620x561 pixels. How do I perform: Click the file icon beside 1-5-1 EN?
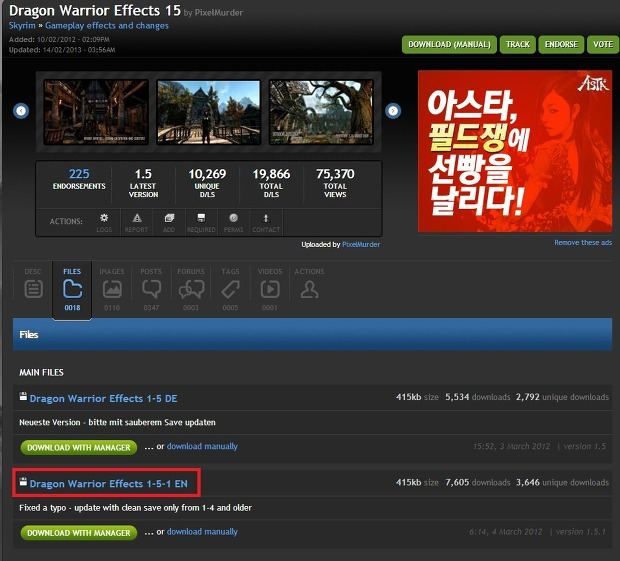[23, 482]
